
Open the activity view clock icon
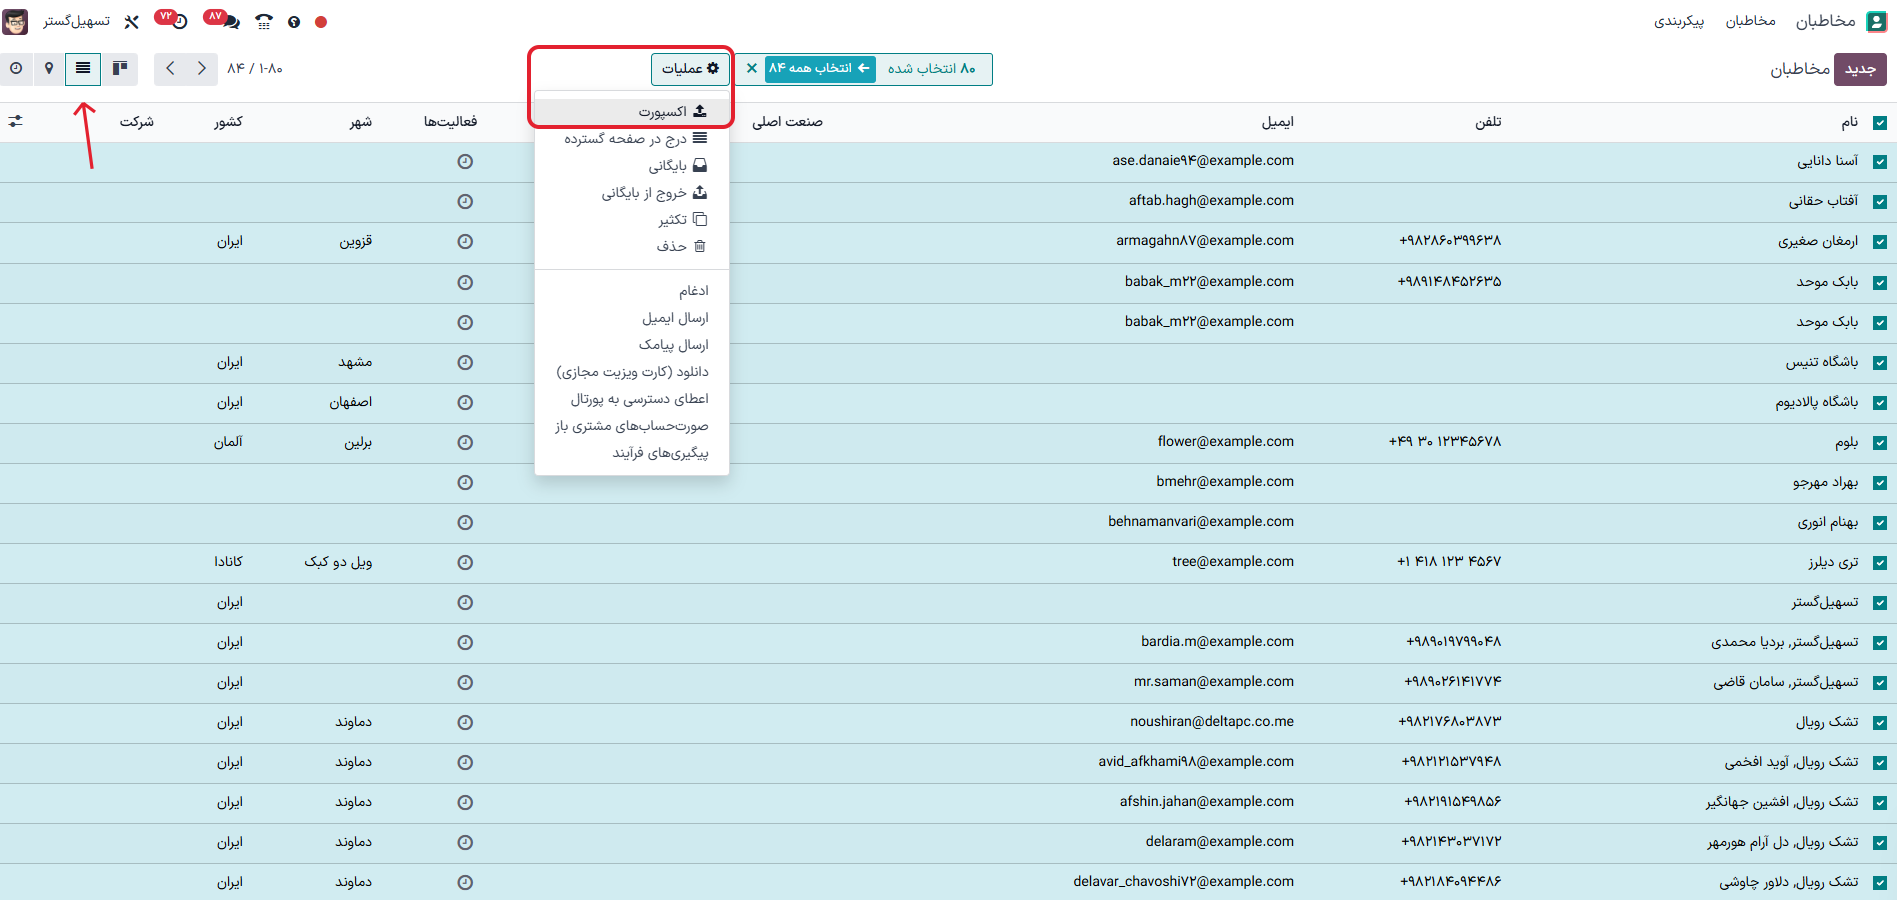click(16, 68)
